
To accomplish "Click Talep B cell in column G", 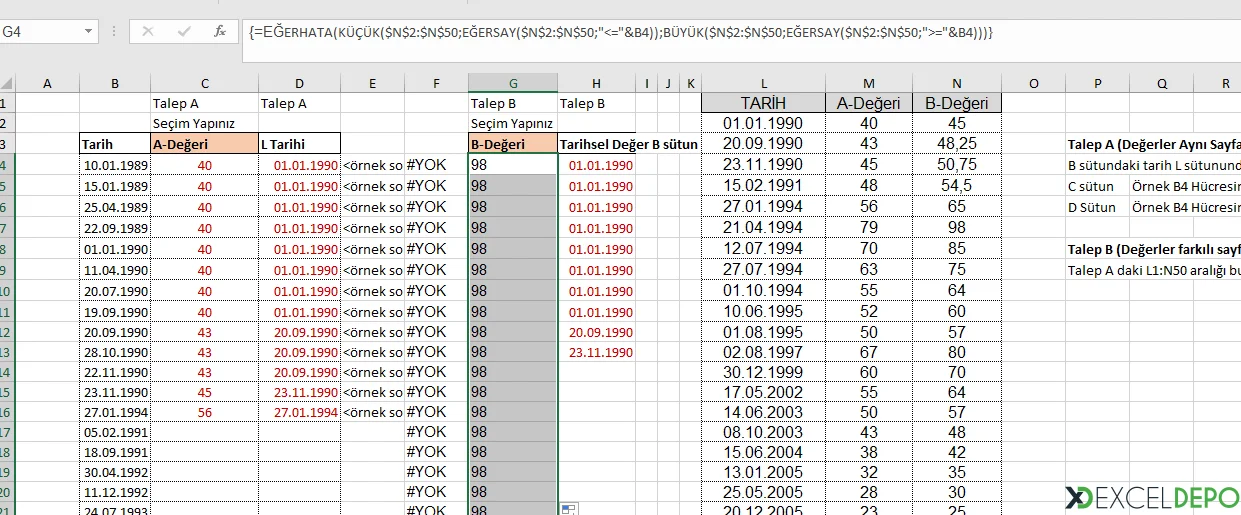I will click(x=513, y=103).
